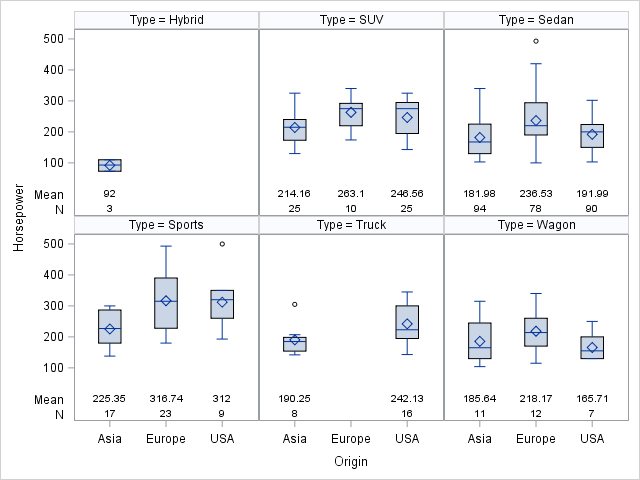The height and width of the screenshot is (480, 640).
Task: Select the "Type = Sedan" panel header
Action: [x=536, y=20]
